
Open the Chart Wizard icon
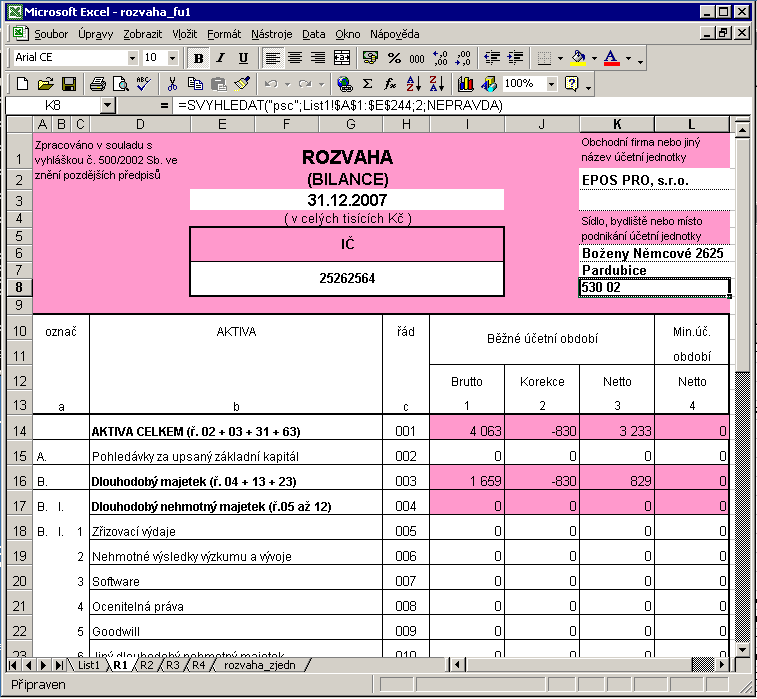pos(465,84)
